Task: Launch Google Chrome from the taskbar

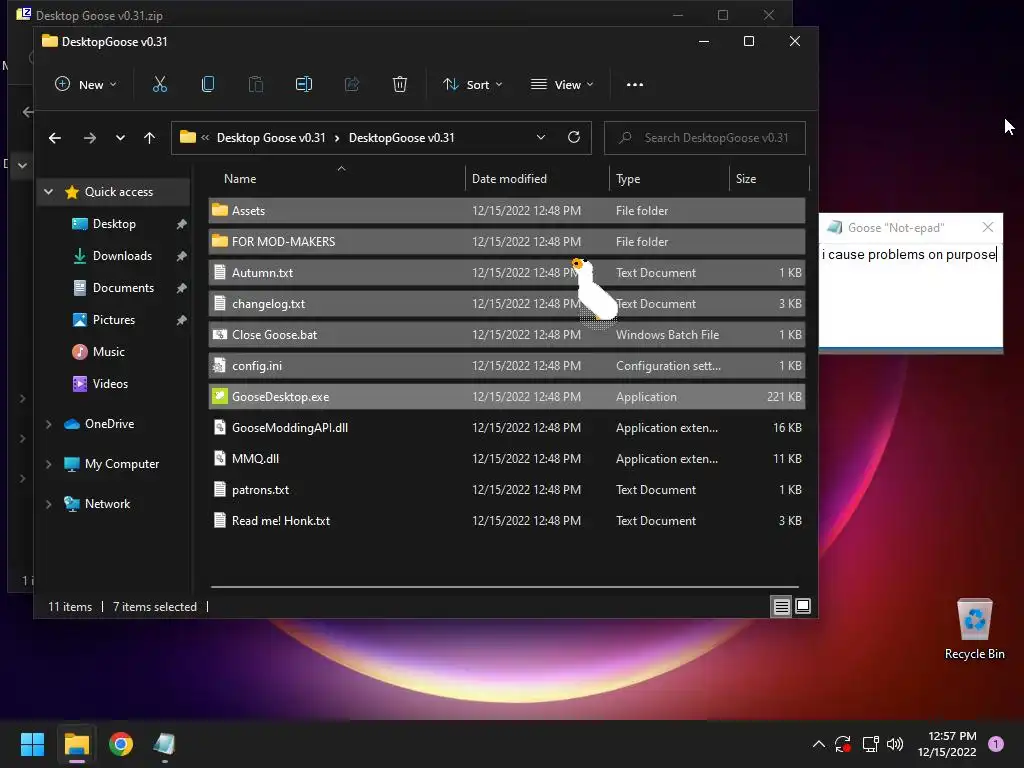Action: click(121, 744)
